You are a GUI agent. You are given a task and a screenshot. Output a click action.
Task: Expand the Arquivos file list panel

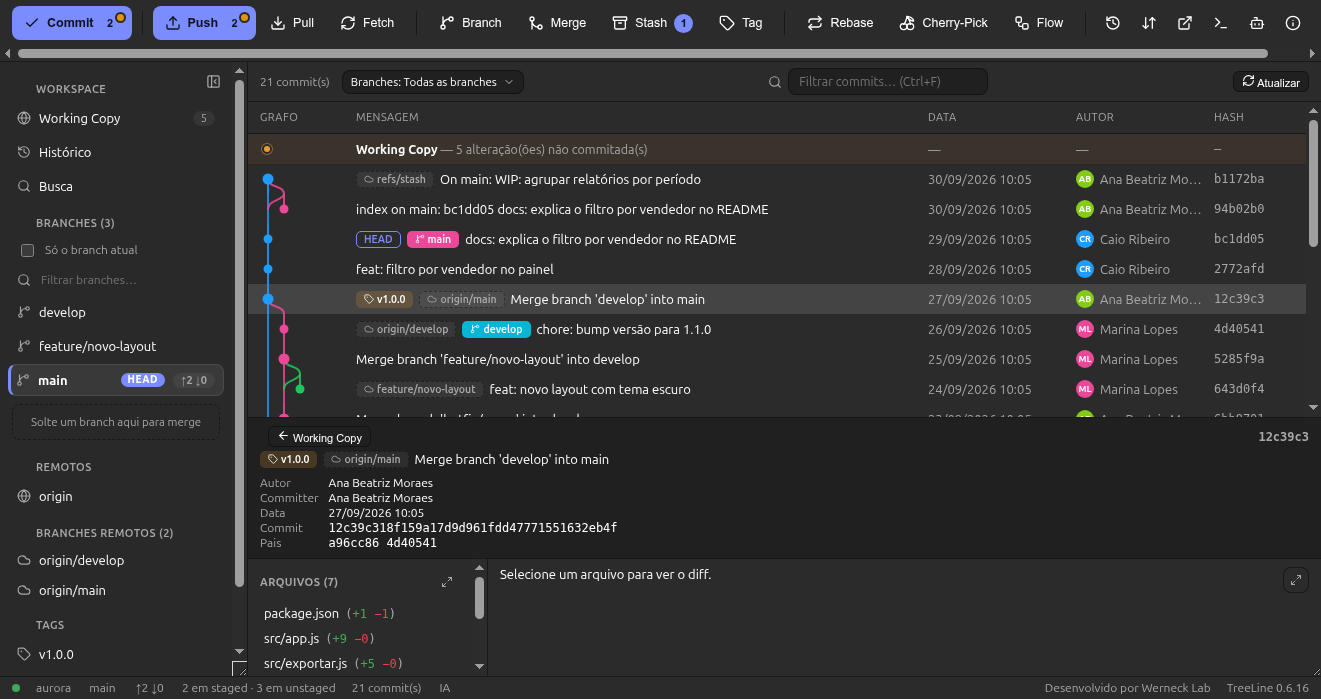point(447,582)
